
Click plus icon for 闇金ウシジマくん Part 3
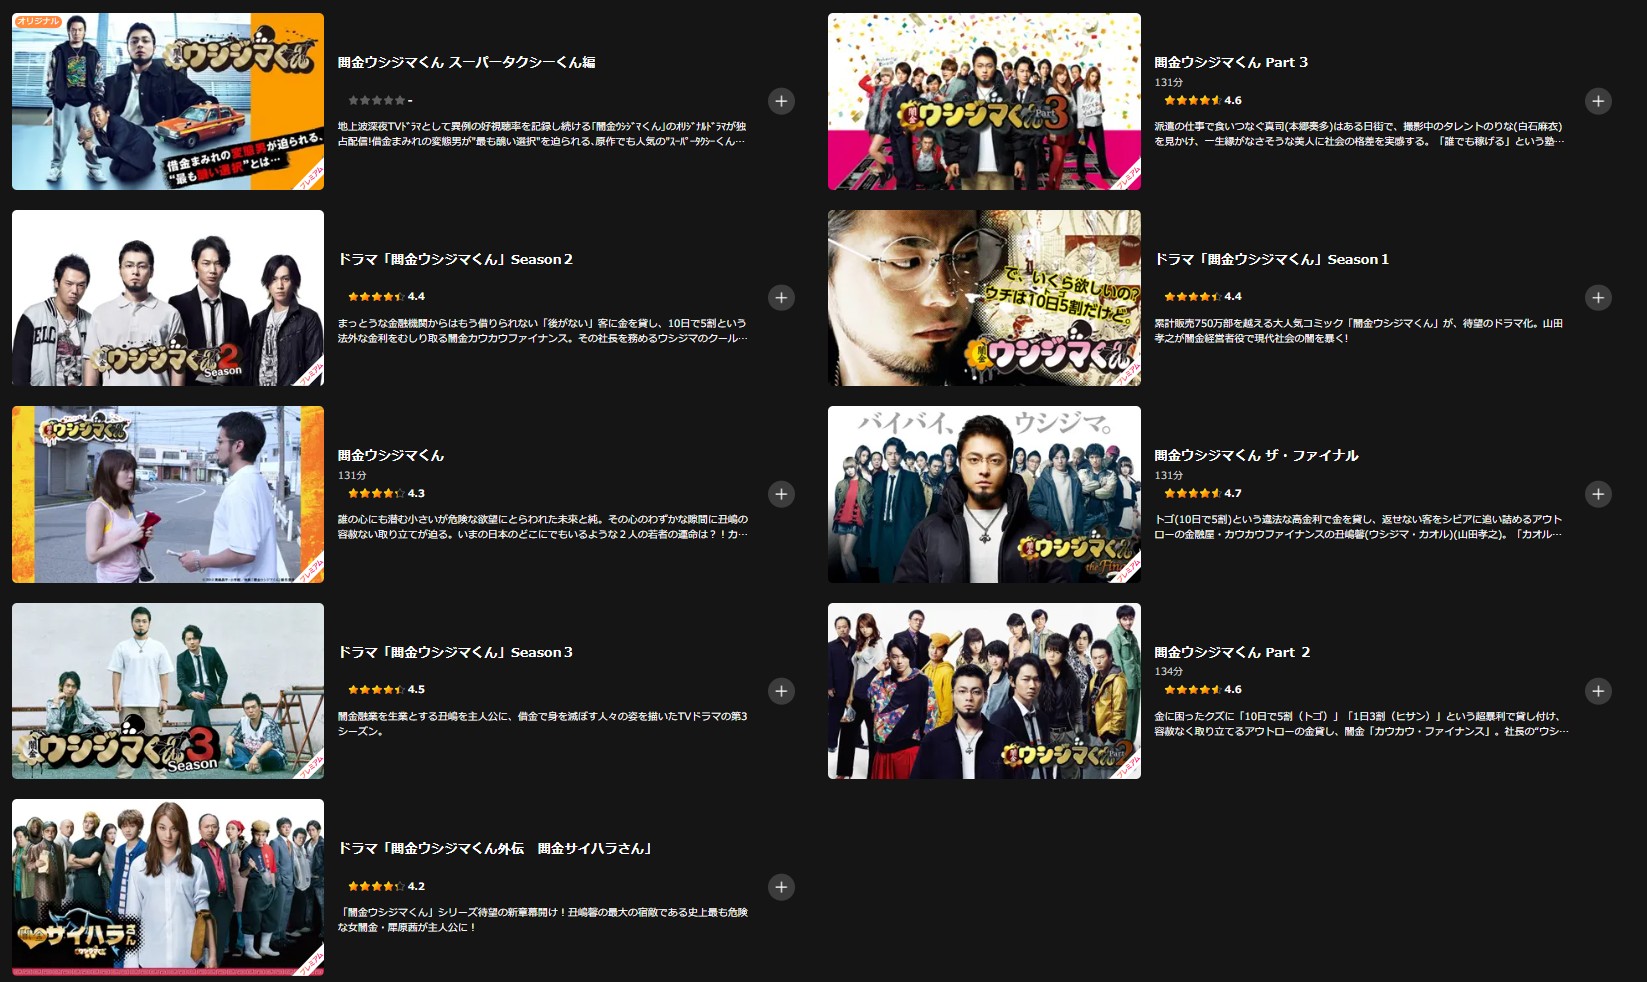coord(1598,101)
